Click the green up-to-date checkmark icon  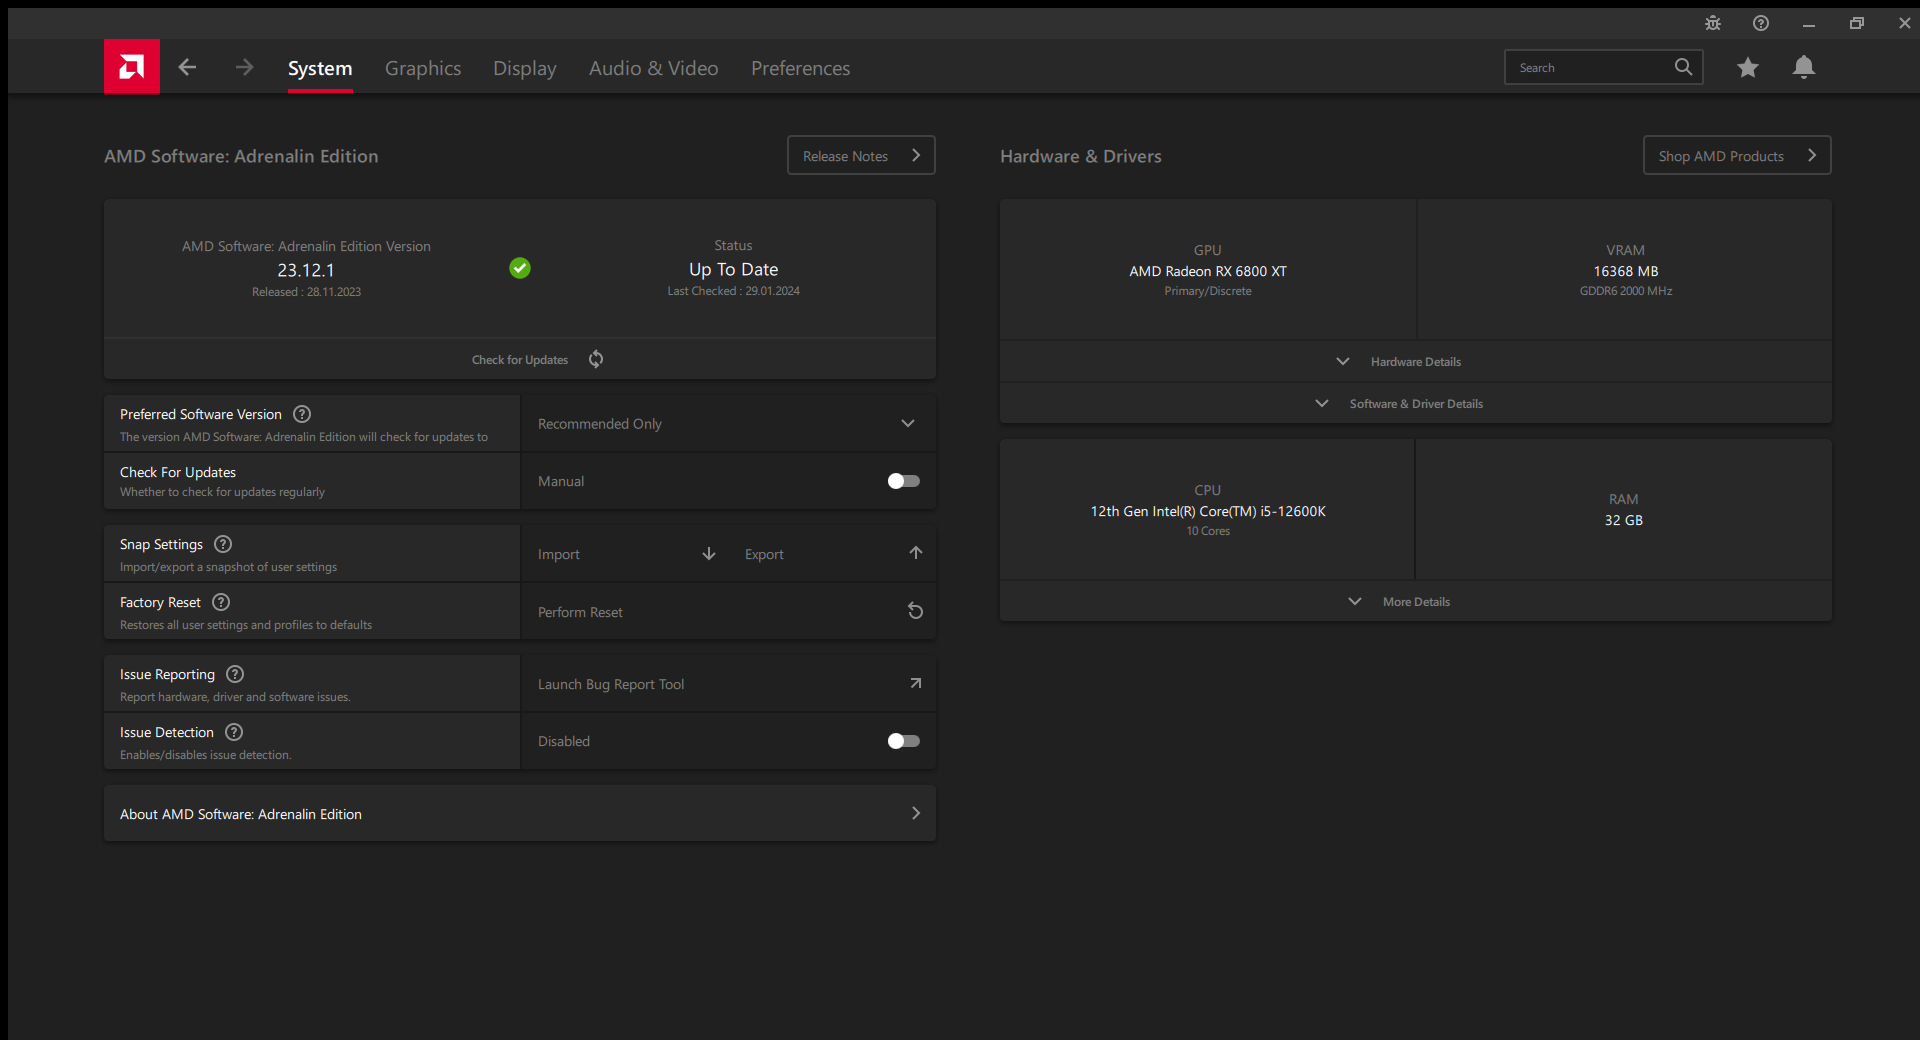pos(520,268)
